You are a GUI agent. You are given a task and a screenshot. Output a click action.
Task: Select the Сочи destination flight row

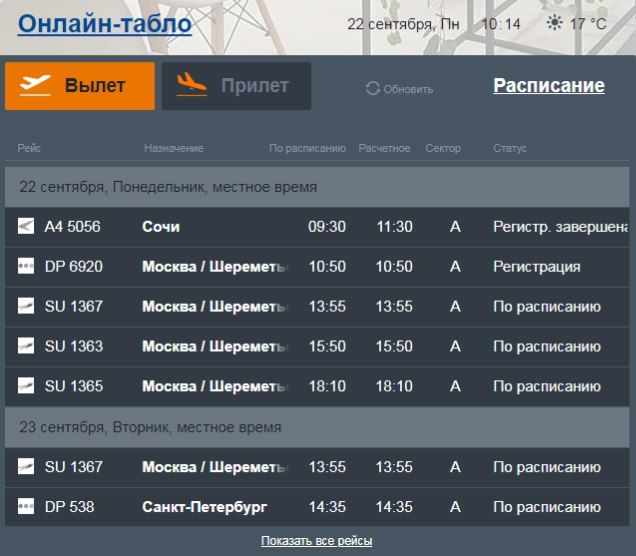coord(161,227)
